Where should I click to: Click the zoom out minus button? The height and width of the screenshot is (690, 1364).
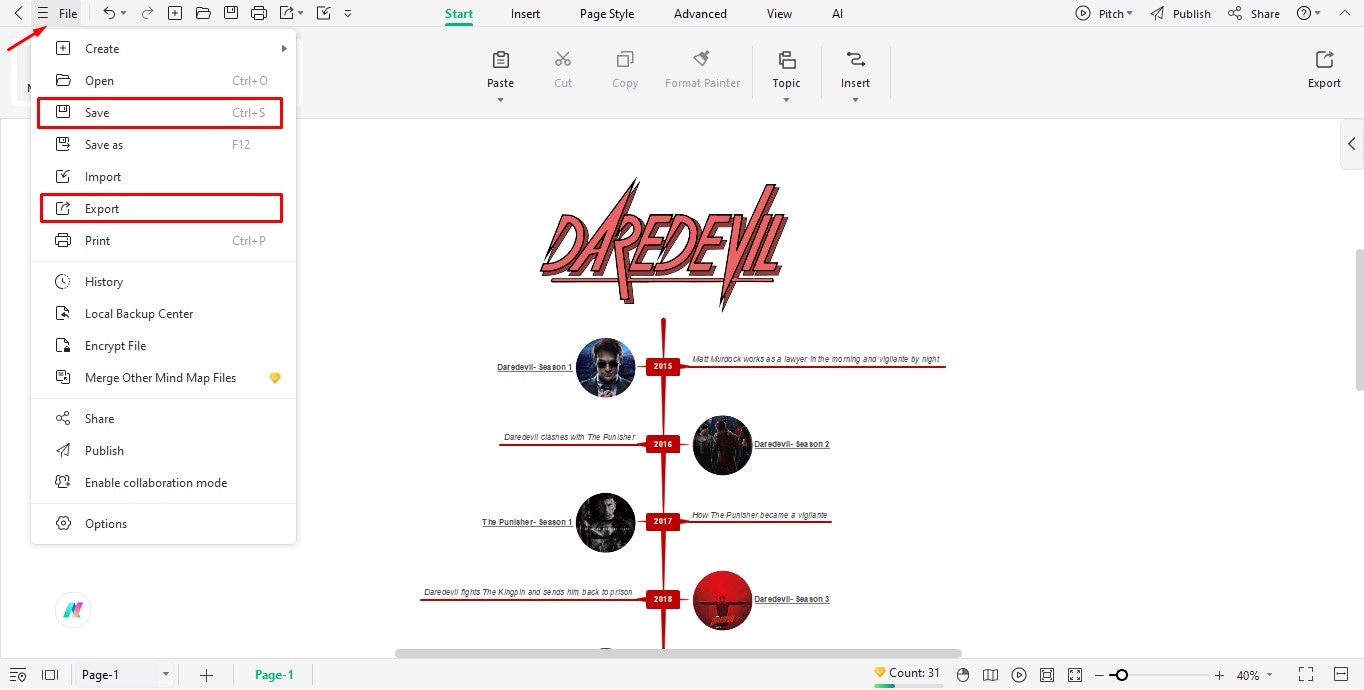coord(1099,675)
